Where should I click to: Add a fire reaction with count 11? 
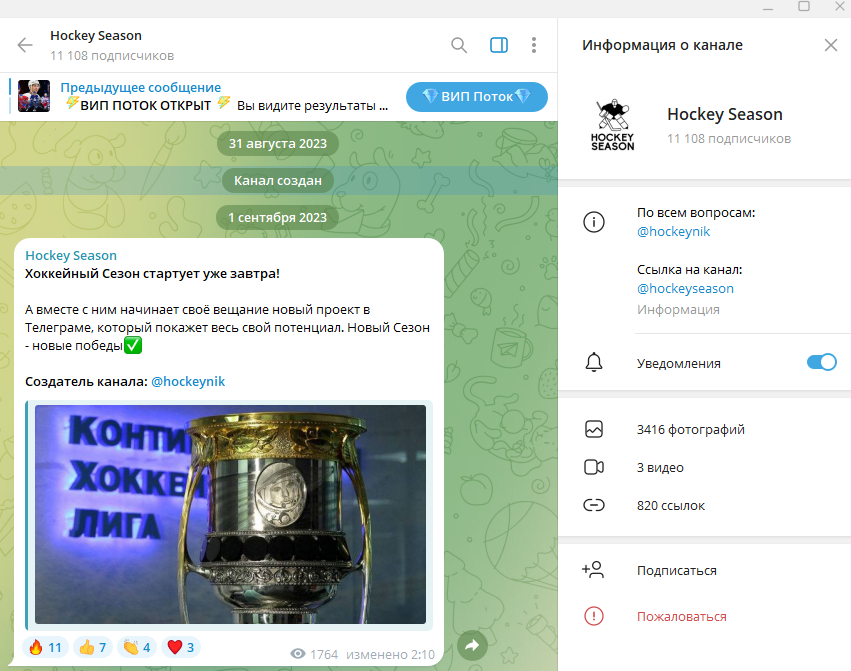point(45,647)
